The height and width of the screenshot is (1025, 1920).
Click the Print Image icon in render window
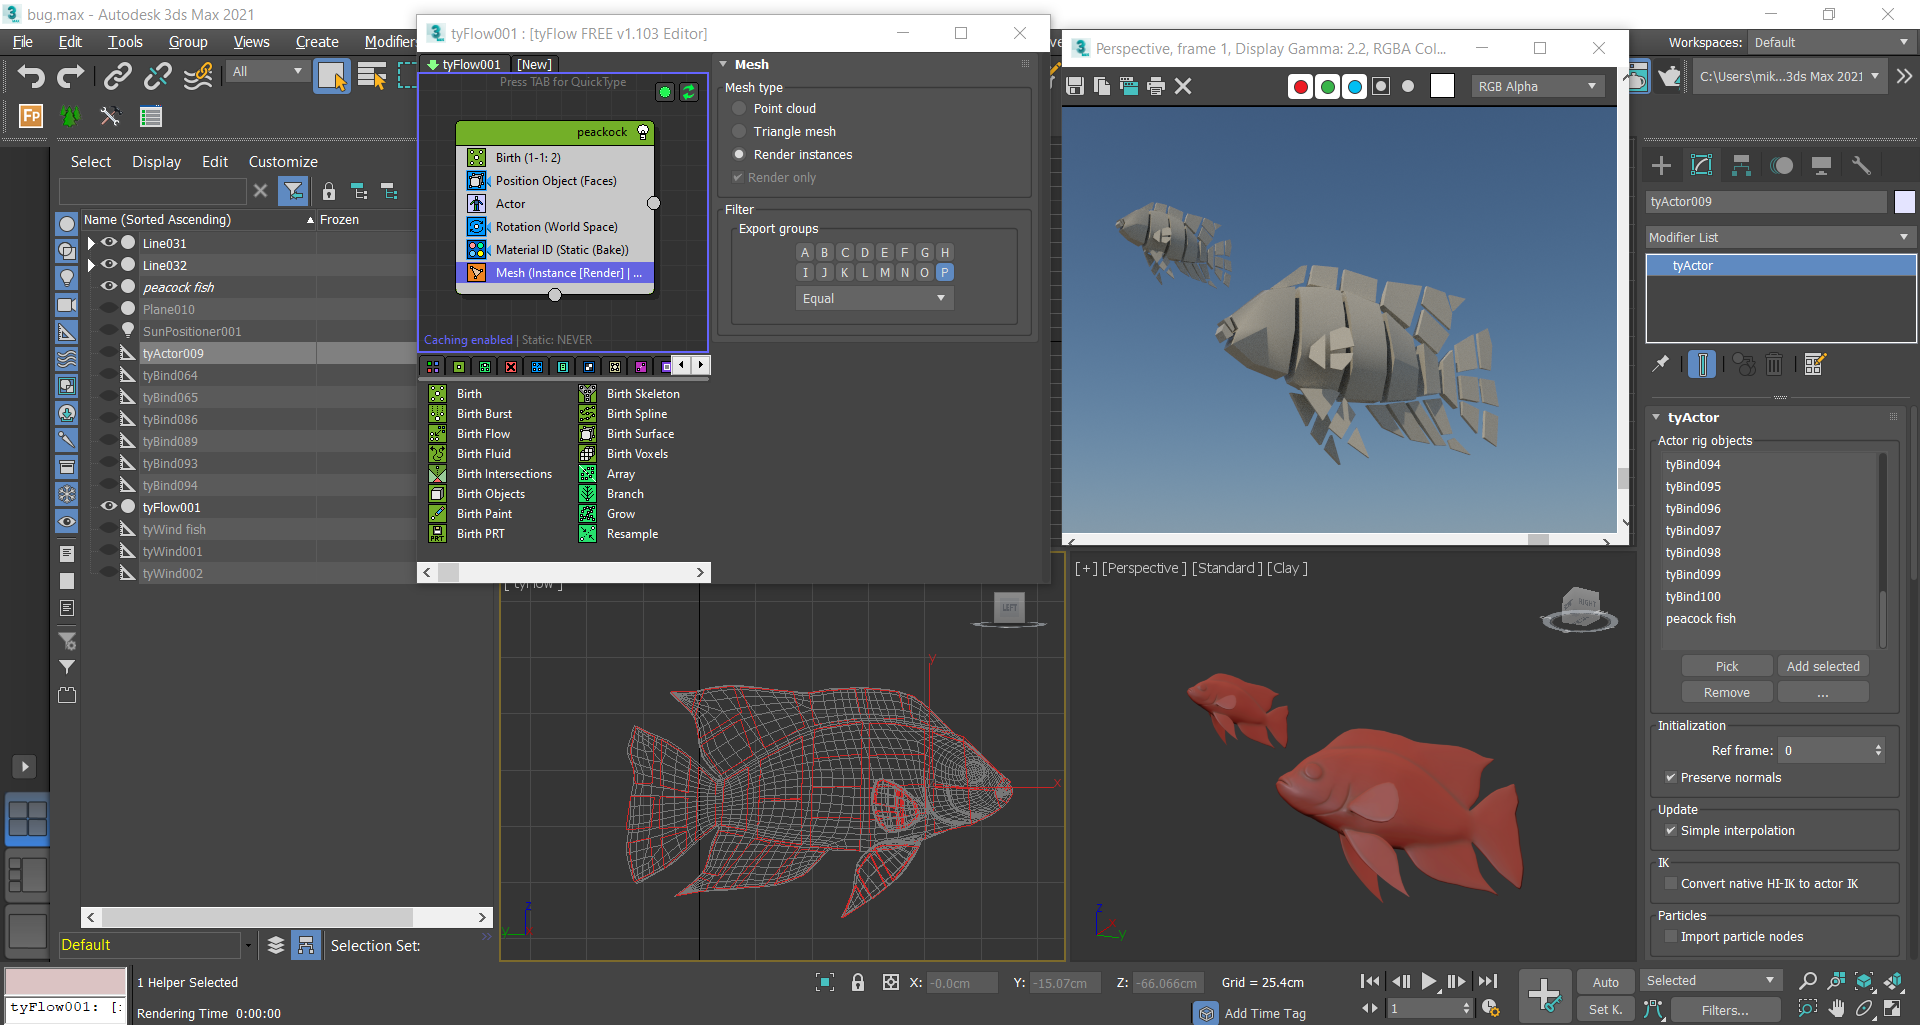1156,87
